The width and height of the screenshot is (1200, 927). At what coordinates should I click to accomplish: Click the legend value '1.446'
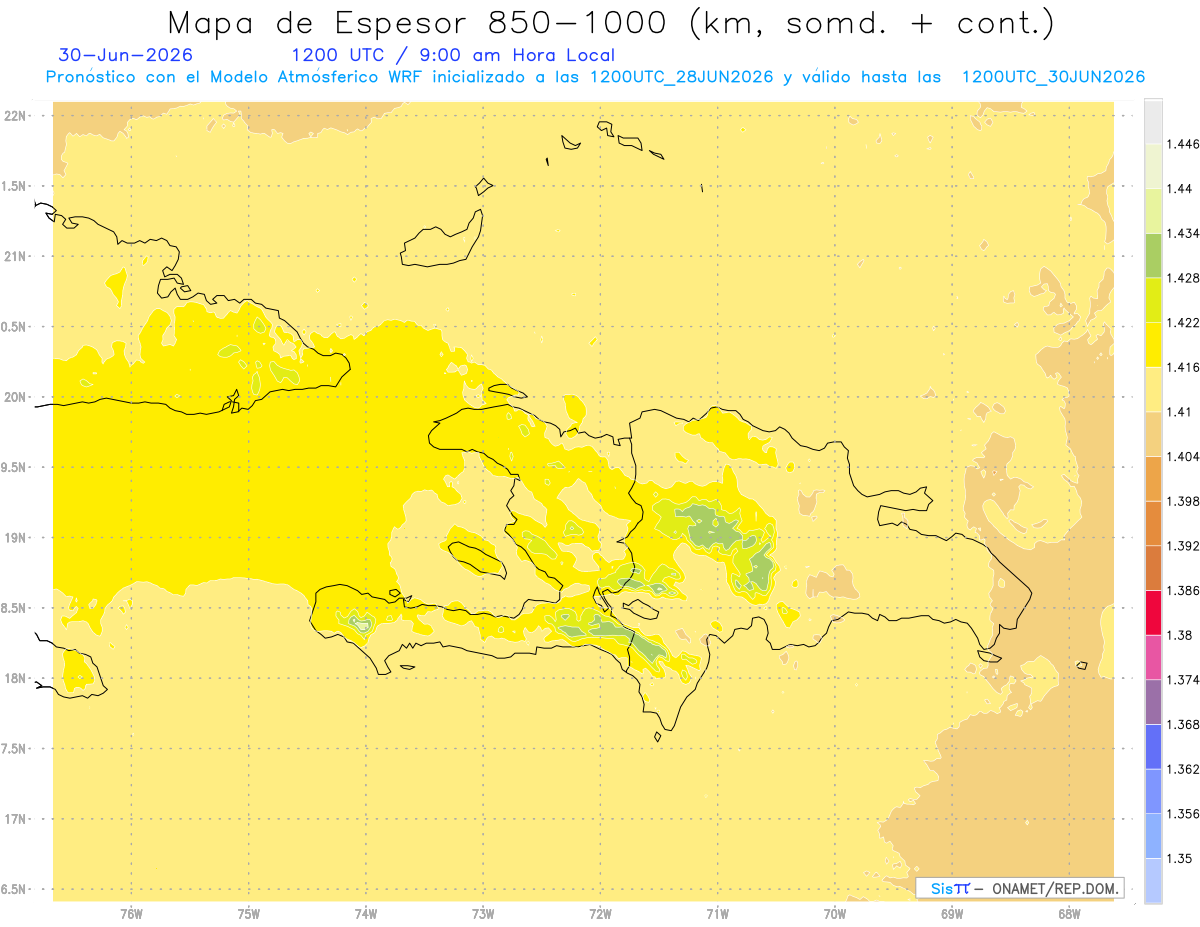pyautogui.click(x=1183, y=144)
